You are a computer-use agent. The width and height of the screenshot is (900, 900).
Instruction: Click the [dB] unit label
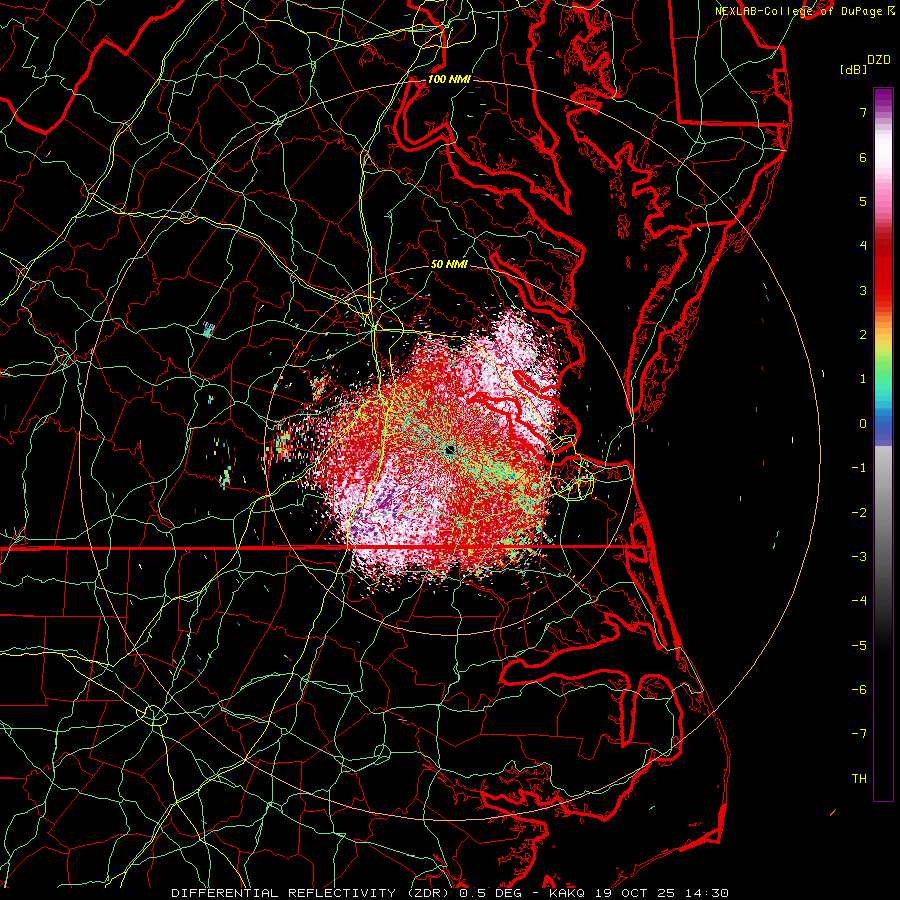(x=853, y=69)
